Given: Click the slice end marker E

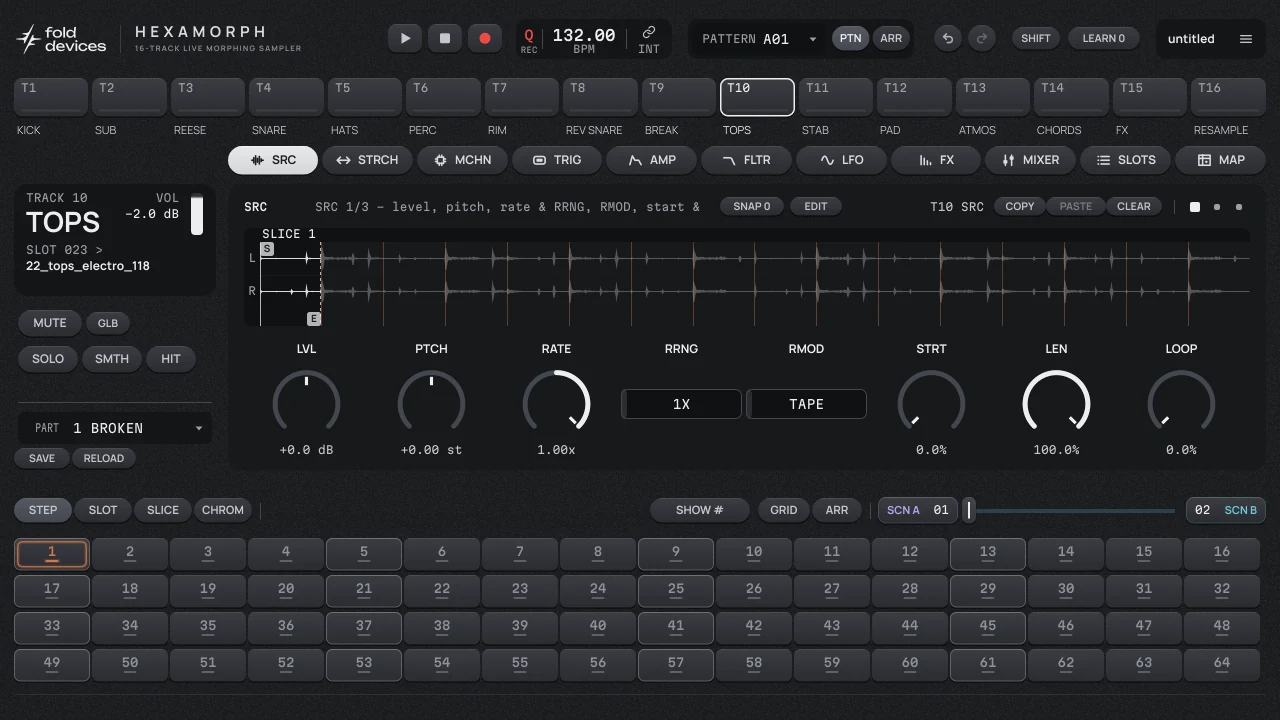Looking at the screenshot, I should coord(314,319).
